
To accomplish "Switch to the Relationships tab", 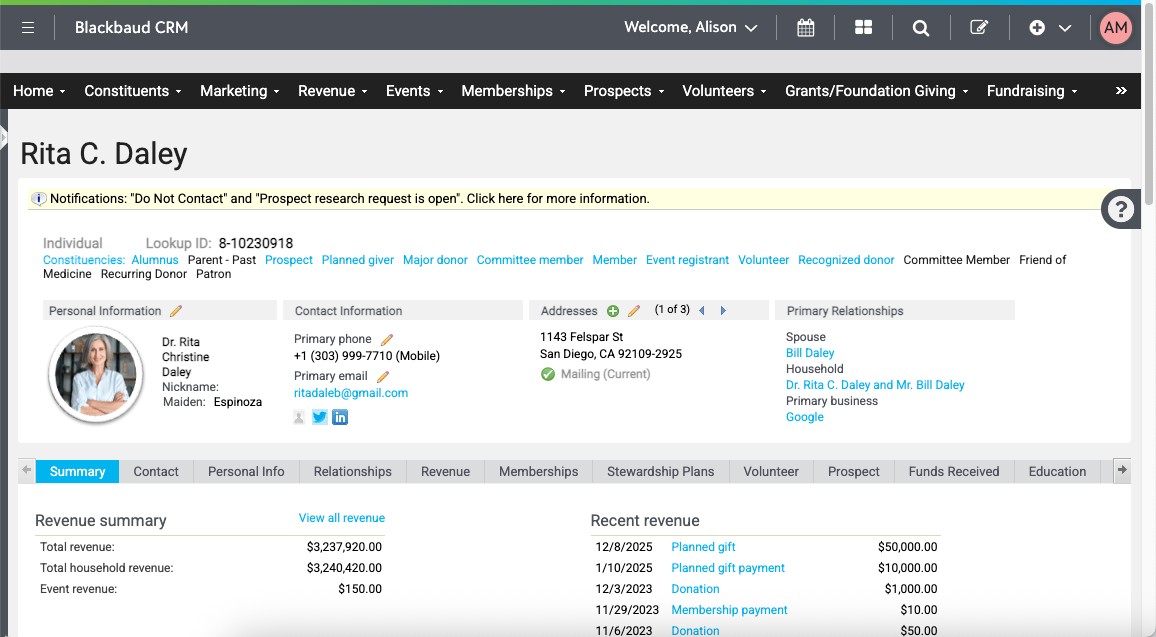I will [352, 471].
